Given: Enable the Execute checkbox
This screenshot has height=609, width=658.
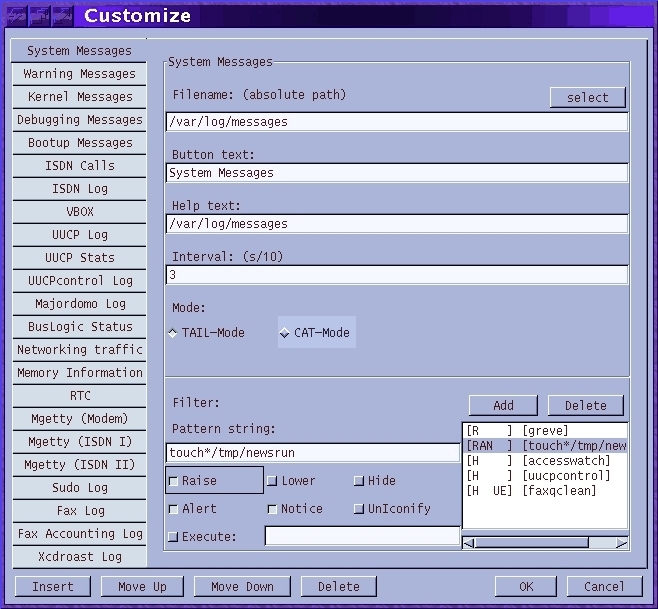Looking at the screenshot, I should pyautogui.click(x=202, y=536).
